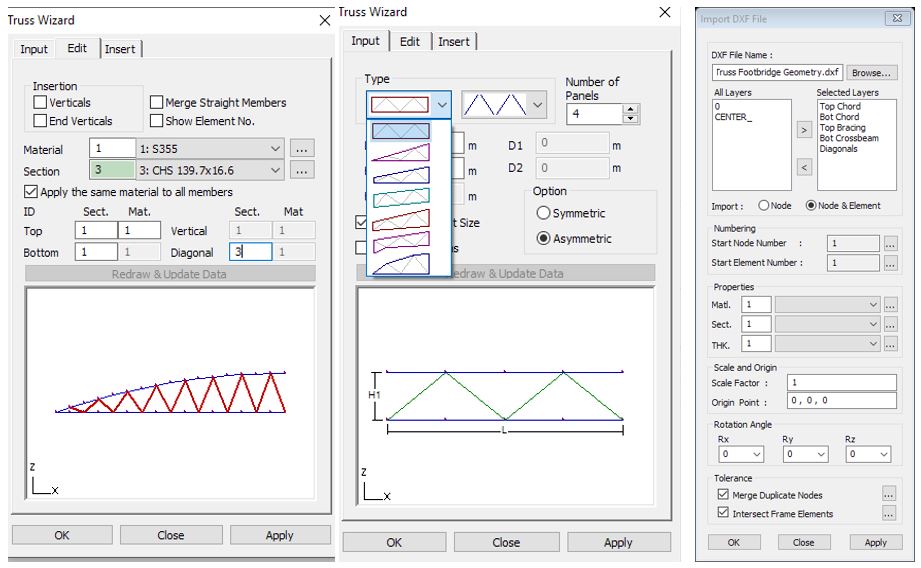Click ellipsis beside Start Node Number

point(890,243)
